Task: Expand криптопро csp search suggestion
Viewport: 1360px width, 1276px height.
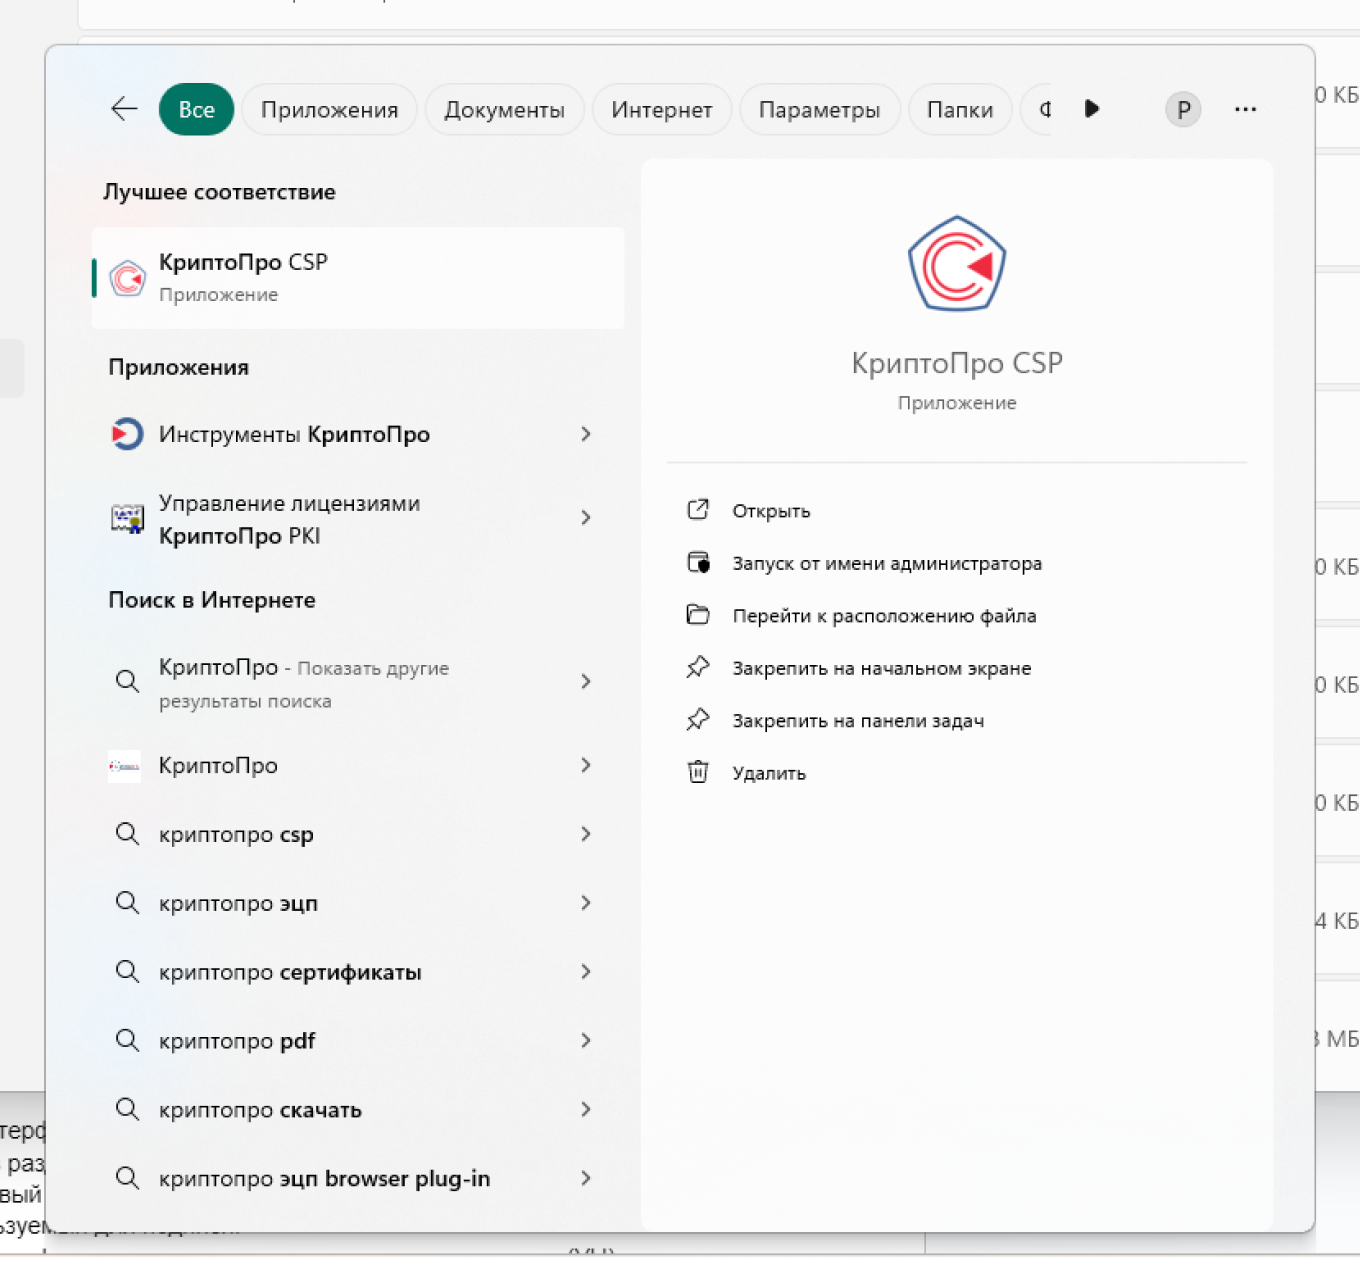Action: pos(586,834)
